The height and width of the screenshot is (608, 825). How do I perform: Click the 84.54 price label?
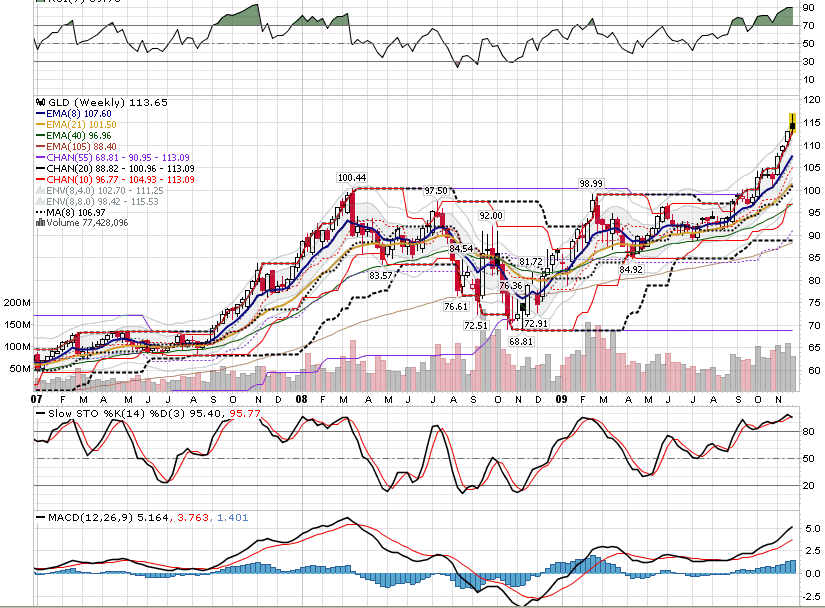click(460, 248)
